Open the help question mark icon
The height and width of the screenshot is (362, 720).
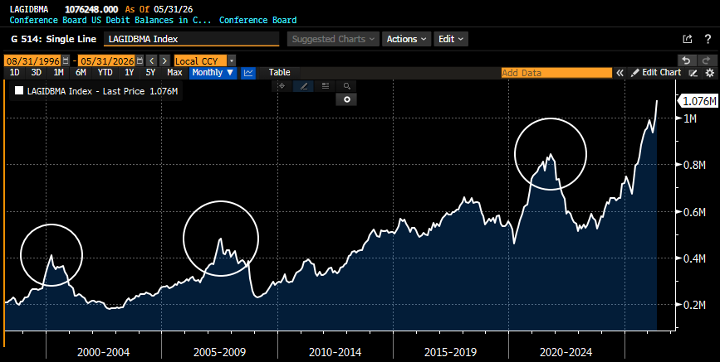click(x=708, y=39)
